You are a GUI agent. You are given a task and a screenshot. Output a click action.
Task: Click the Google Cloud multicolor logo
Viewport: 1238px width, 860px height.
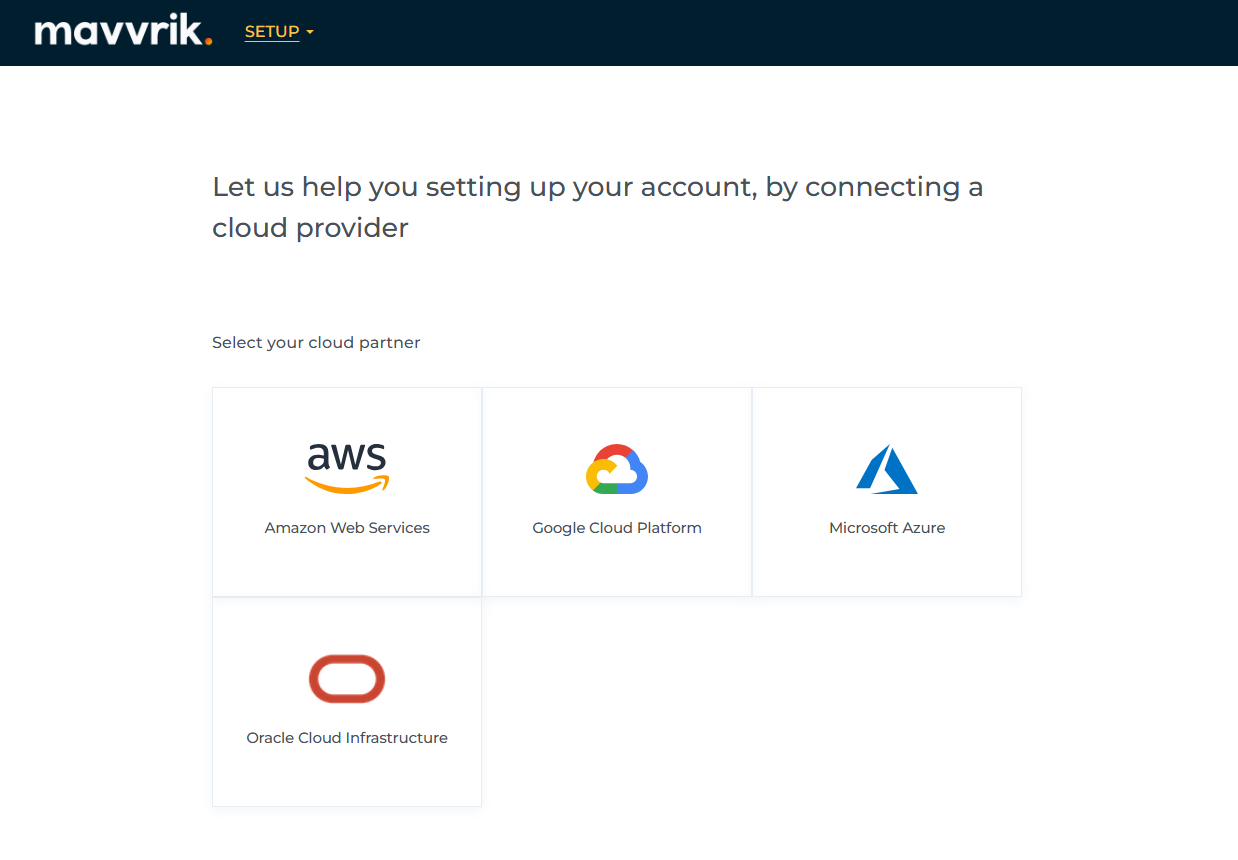click(x=617, y=469)
